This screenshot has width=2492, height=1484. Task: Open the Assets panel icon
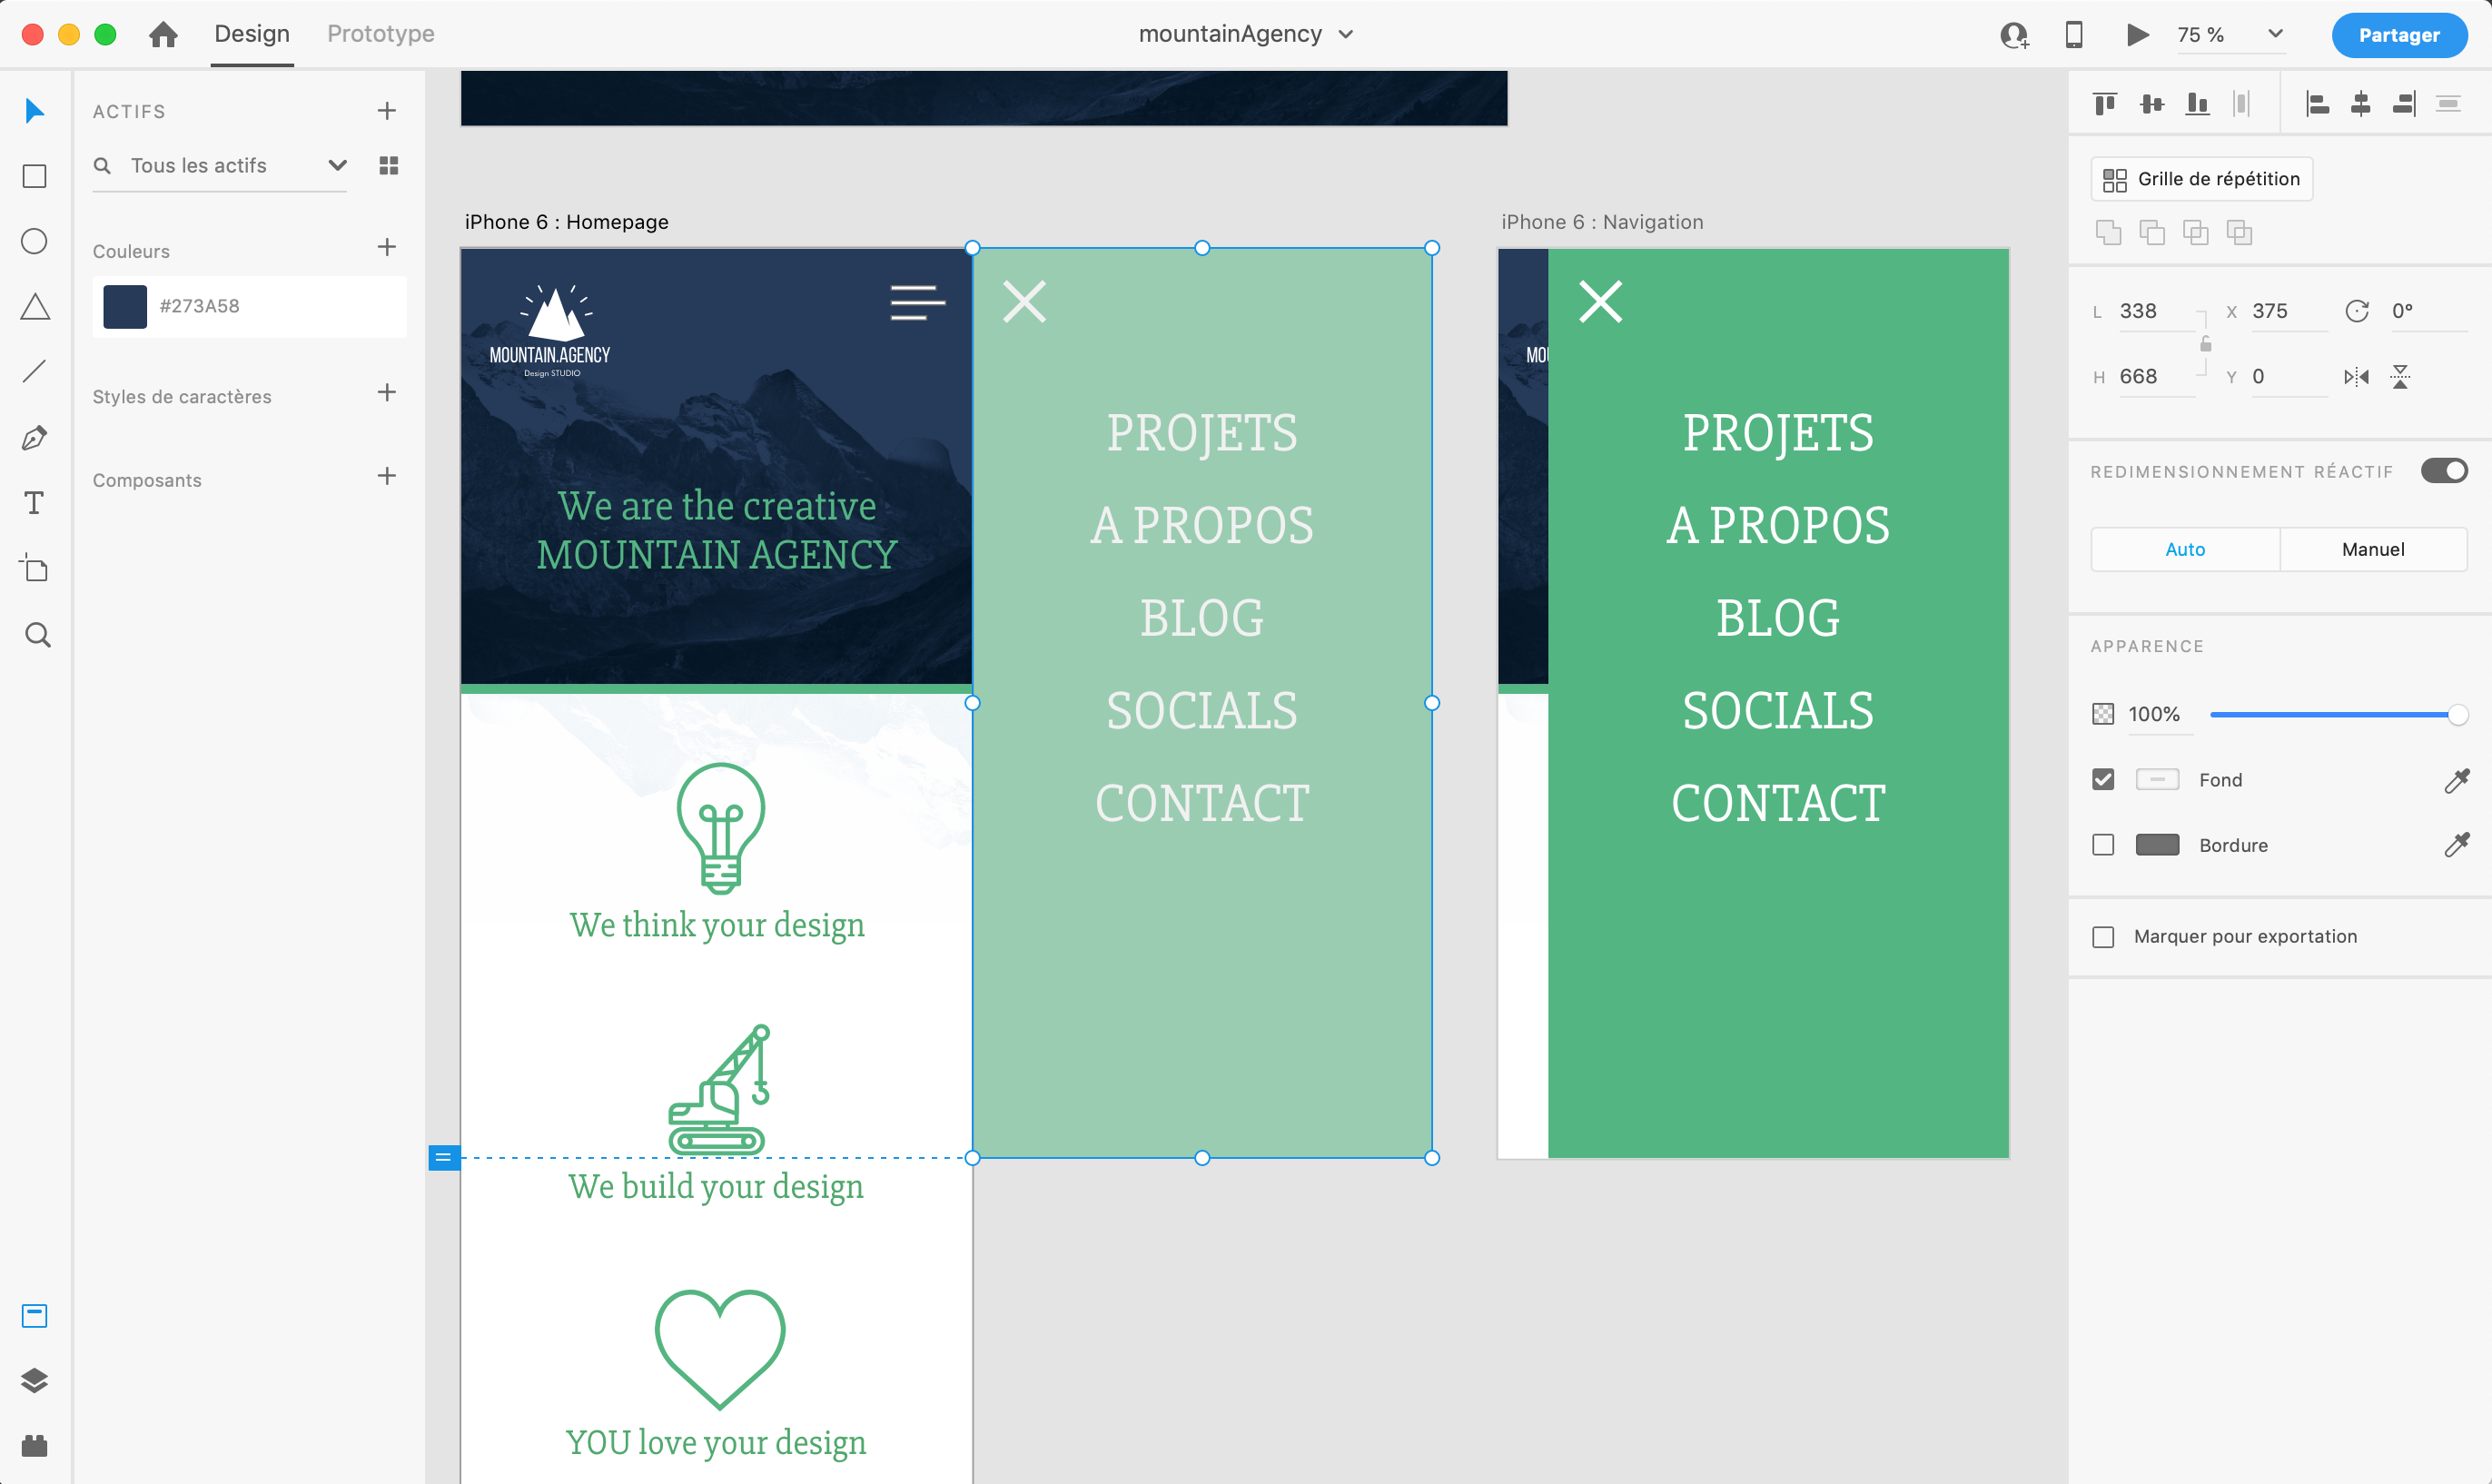(x=35, y=1316)
